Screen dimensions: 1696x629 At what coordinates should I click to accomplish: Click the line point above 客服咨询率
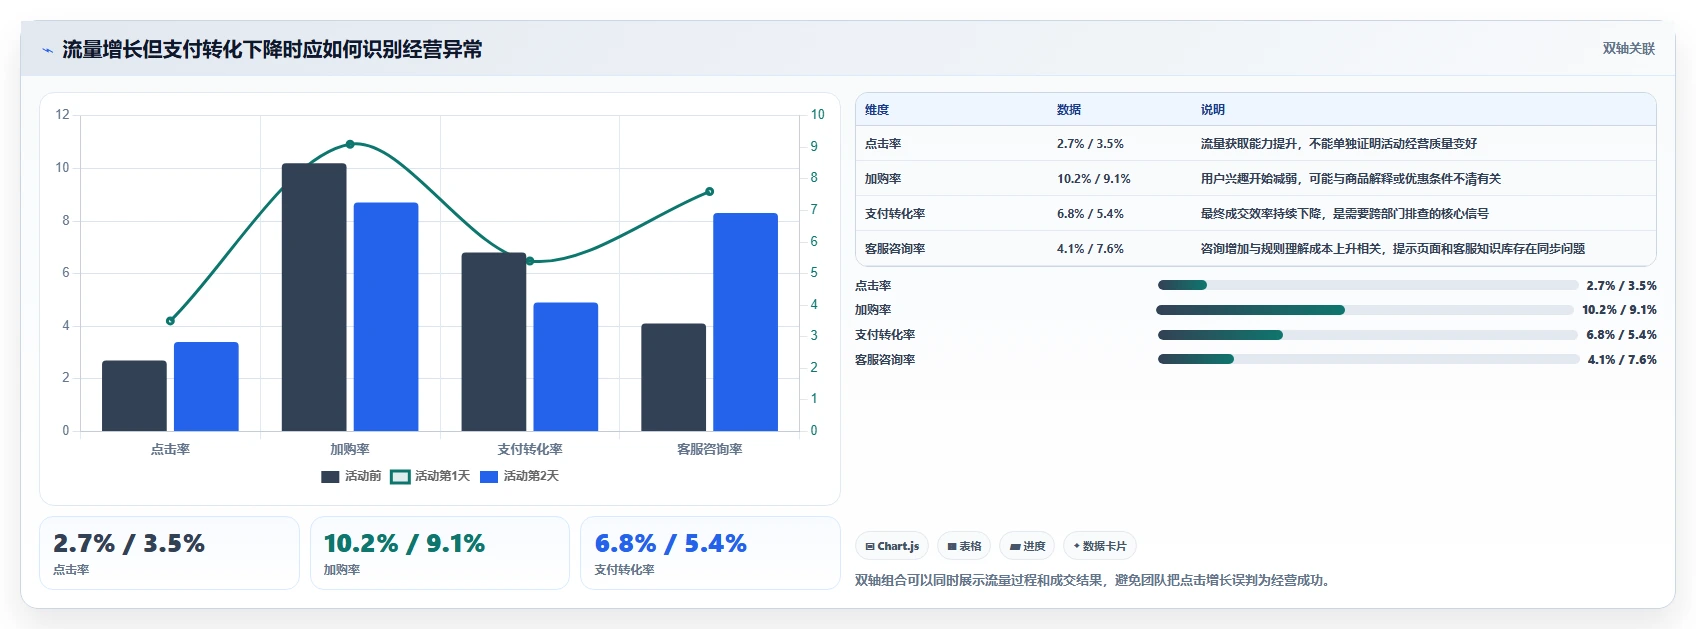[710, 191]
